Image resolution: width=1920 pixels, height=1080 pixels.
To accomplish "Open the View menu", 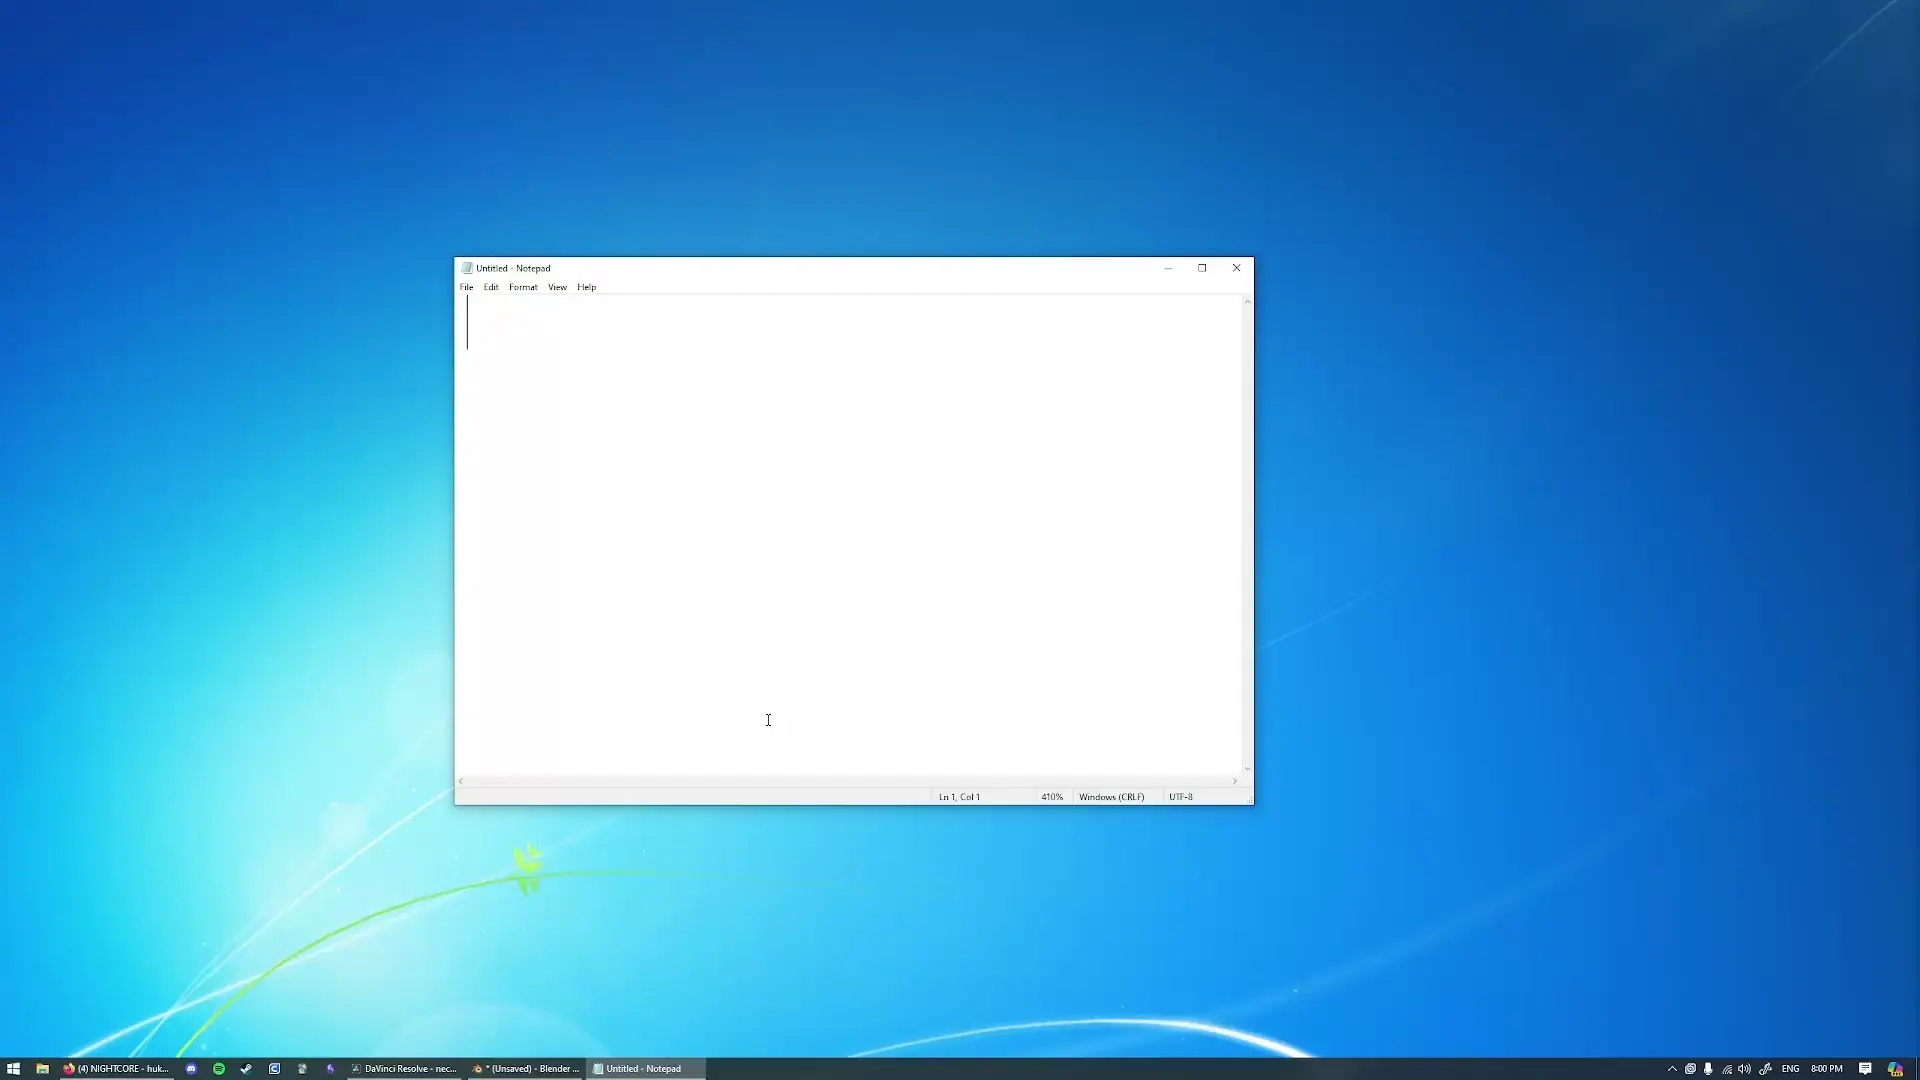I will [x=557, y=287].
